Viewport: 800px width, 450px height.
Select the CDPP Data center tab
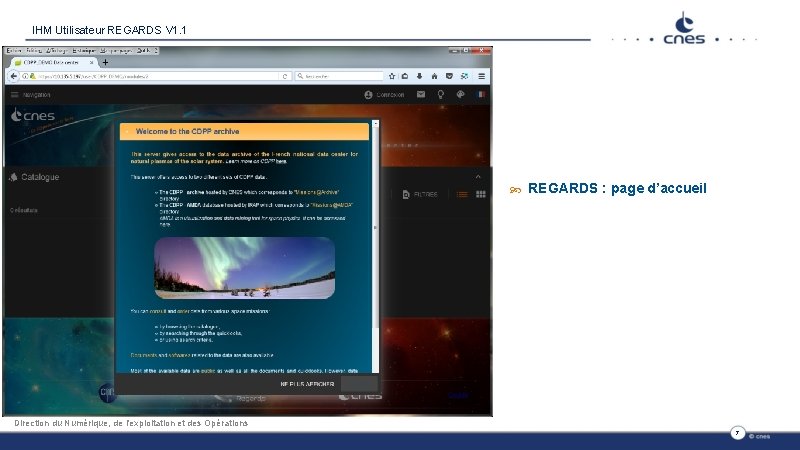click(54, 62)
